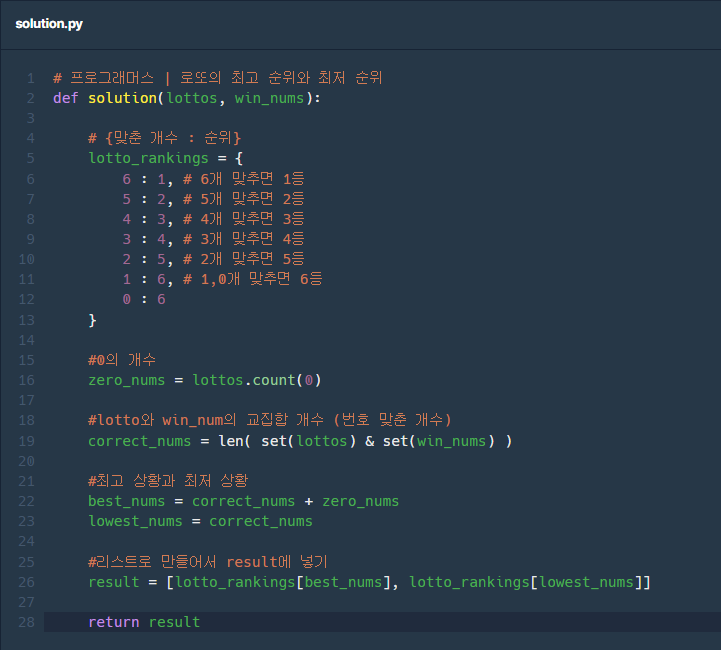Screen dimensions: 721x650
Task: Click line number 1 in the gutter
Action: [30, 78]
